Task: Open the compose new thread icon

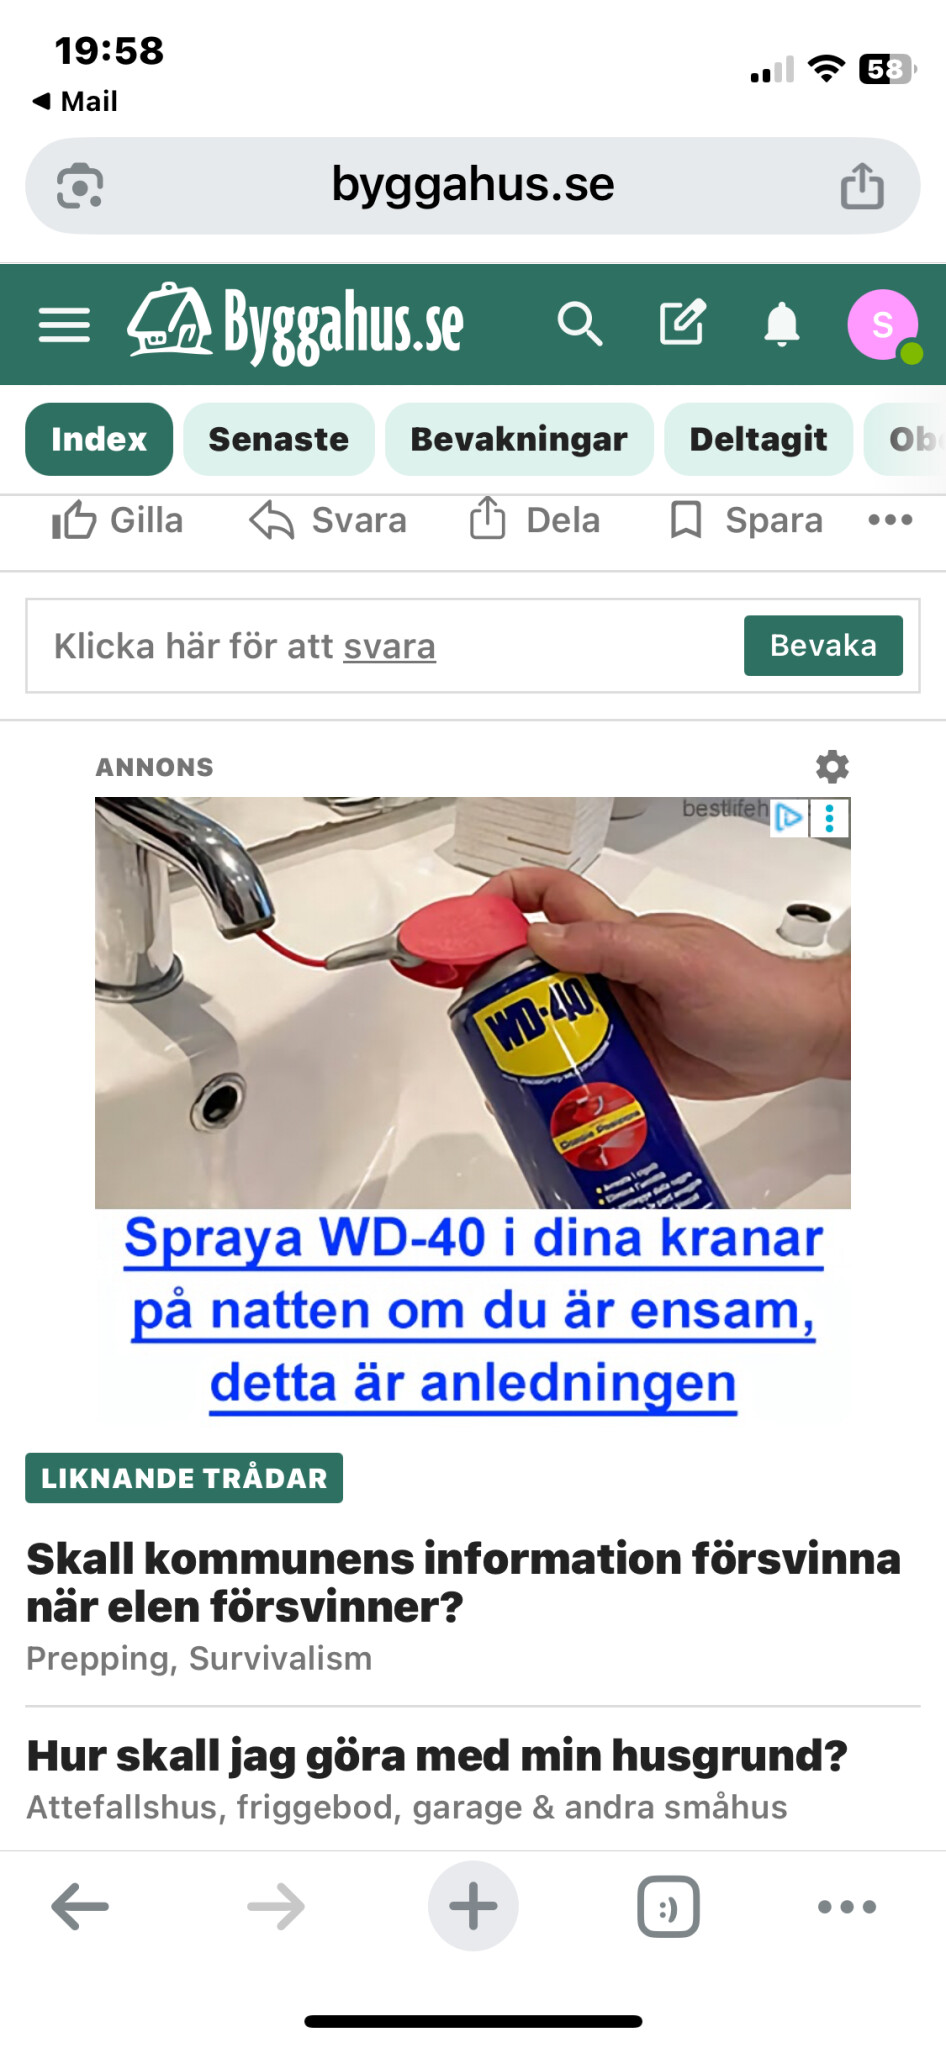Action: point(682,322)
